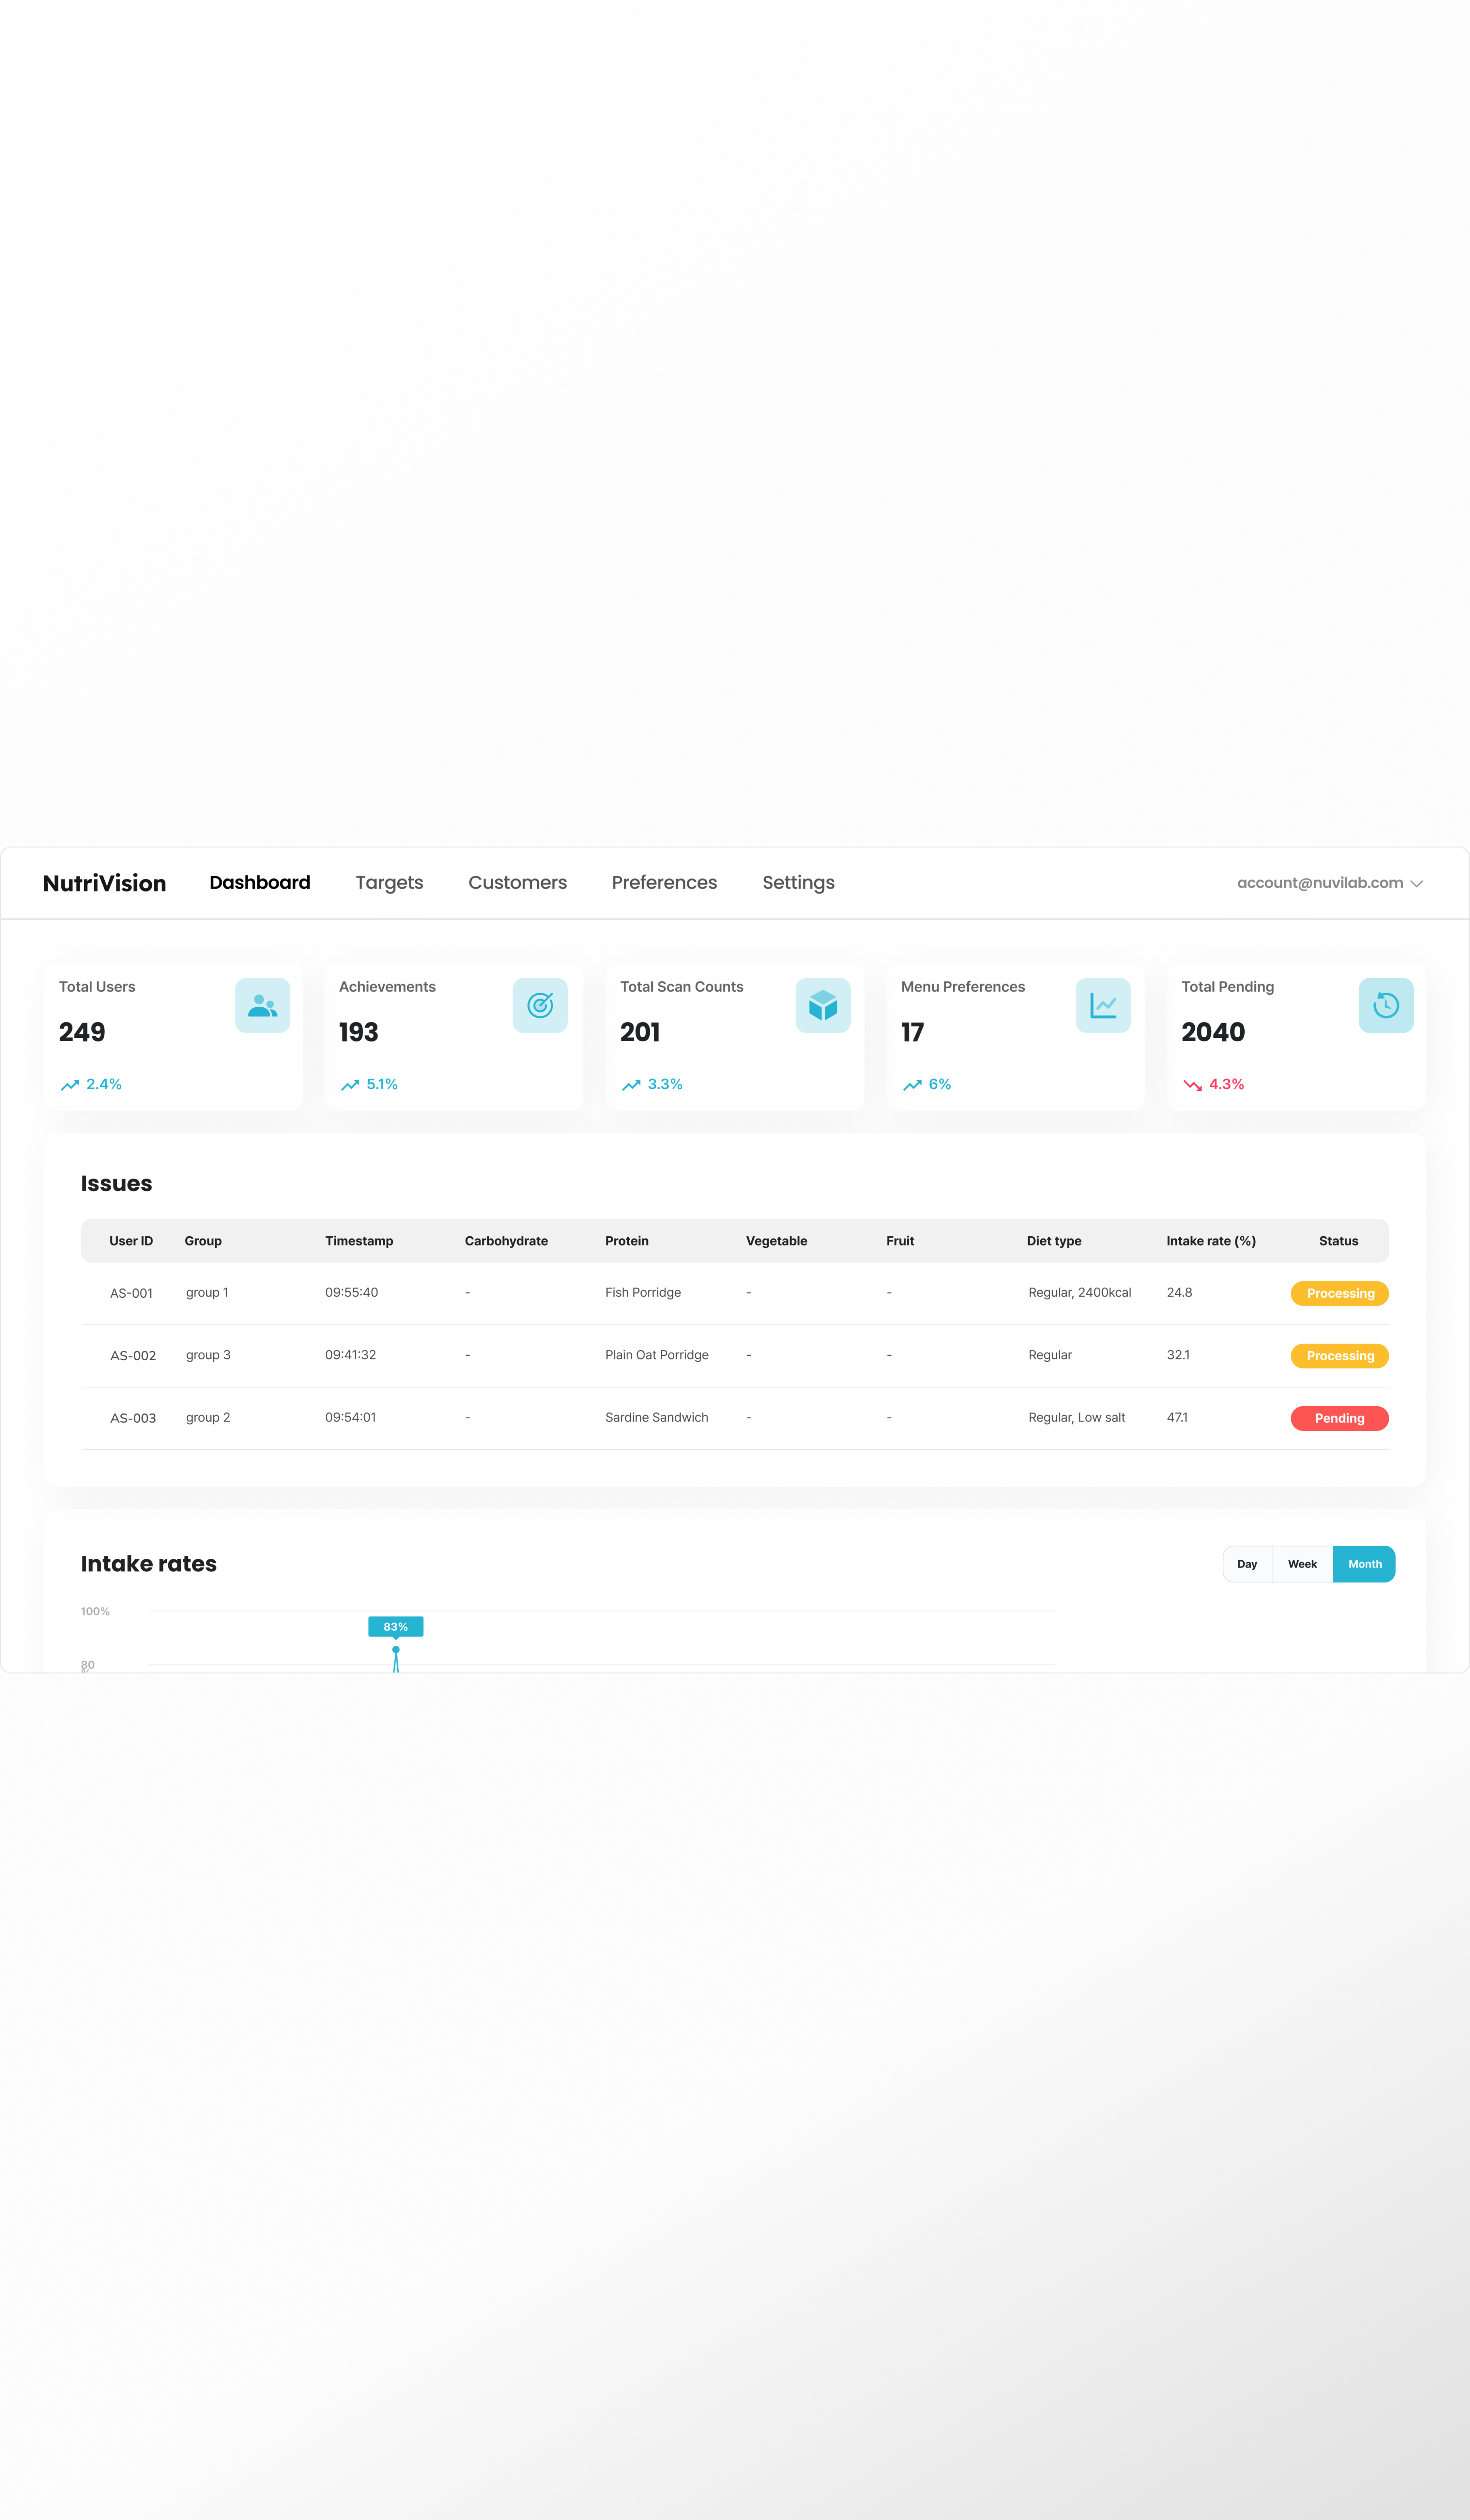1470x2520 pixels.
Task: Click the Diet type column header
Action: [x=1054, y=1241]
